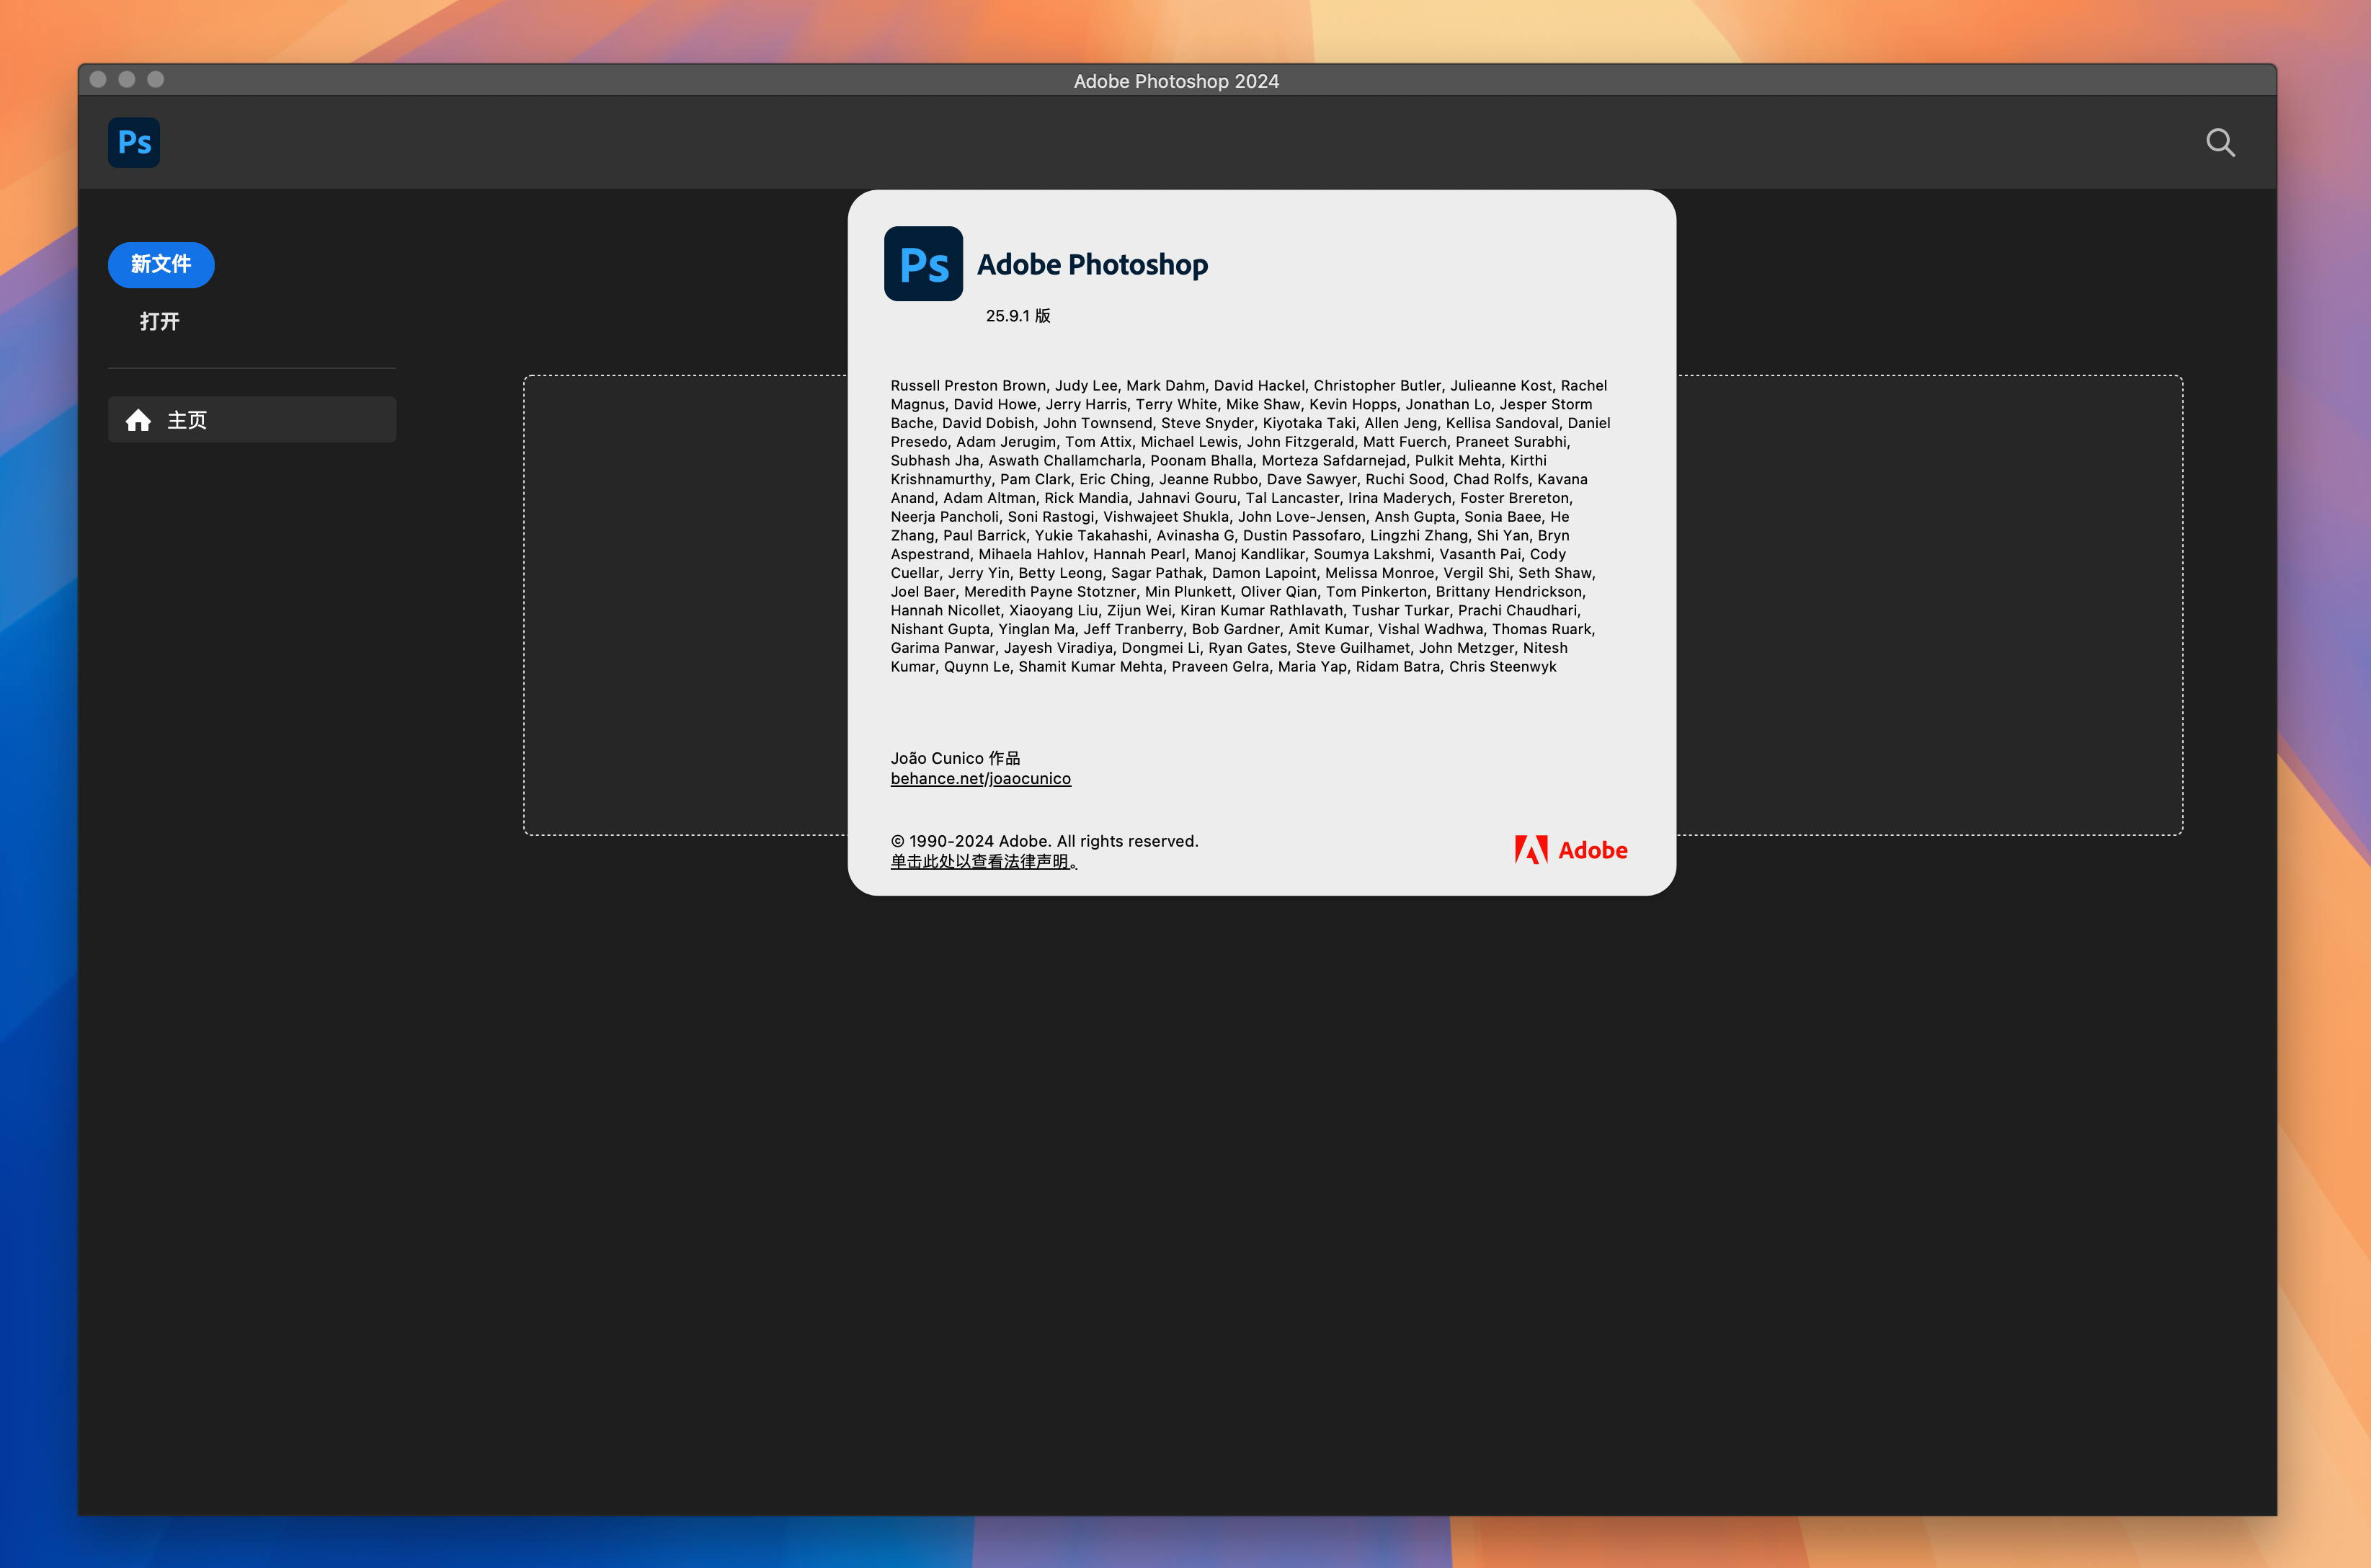2371x1568 pixels.
Task: Open the search magnifier icon
Action: (2220, 143)
